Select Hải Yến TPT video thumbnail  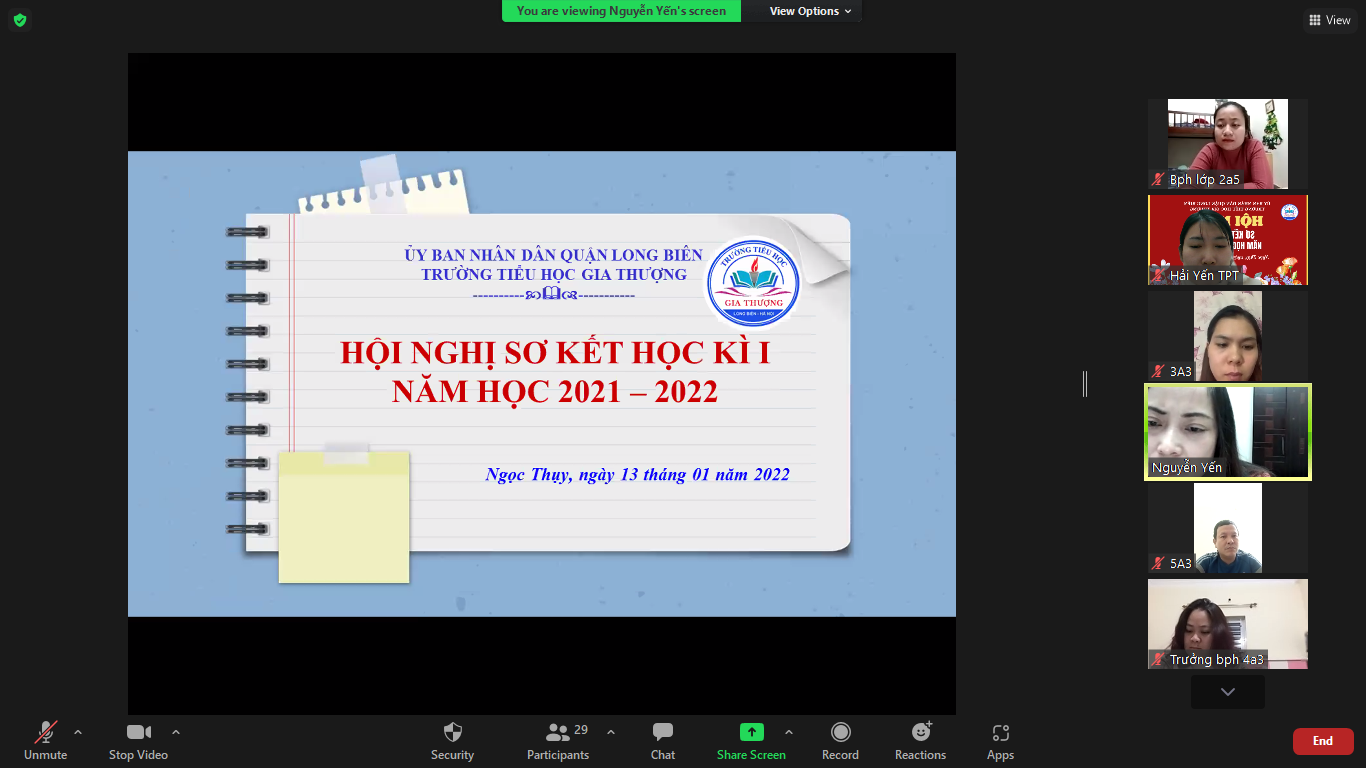tap(1227, 240)
